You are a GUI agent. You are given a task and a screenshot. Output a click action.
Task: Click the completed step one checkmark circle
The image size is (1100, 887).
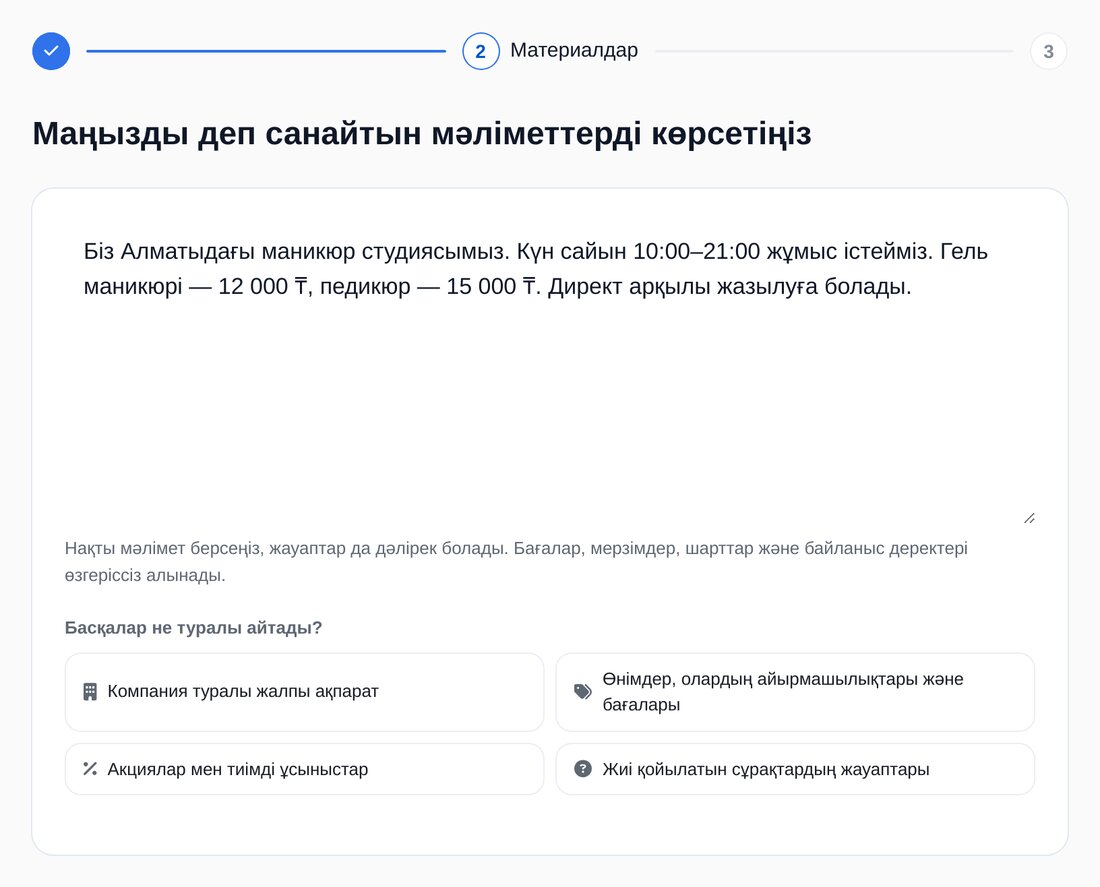51,51
